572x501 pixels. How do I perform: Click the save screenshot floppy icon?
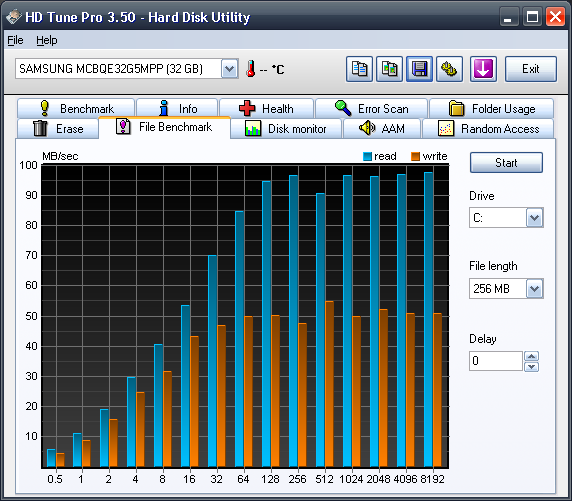(x=420, y=69)
